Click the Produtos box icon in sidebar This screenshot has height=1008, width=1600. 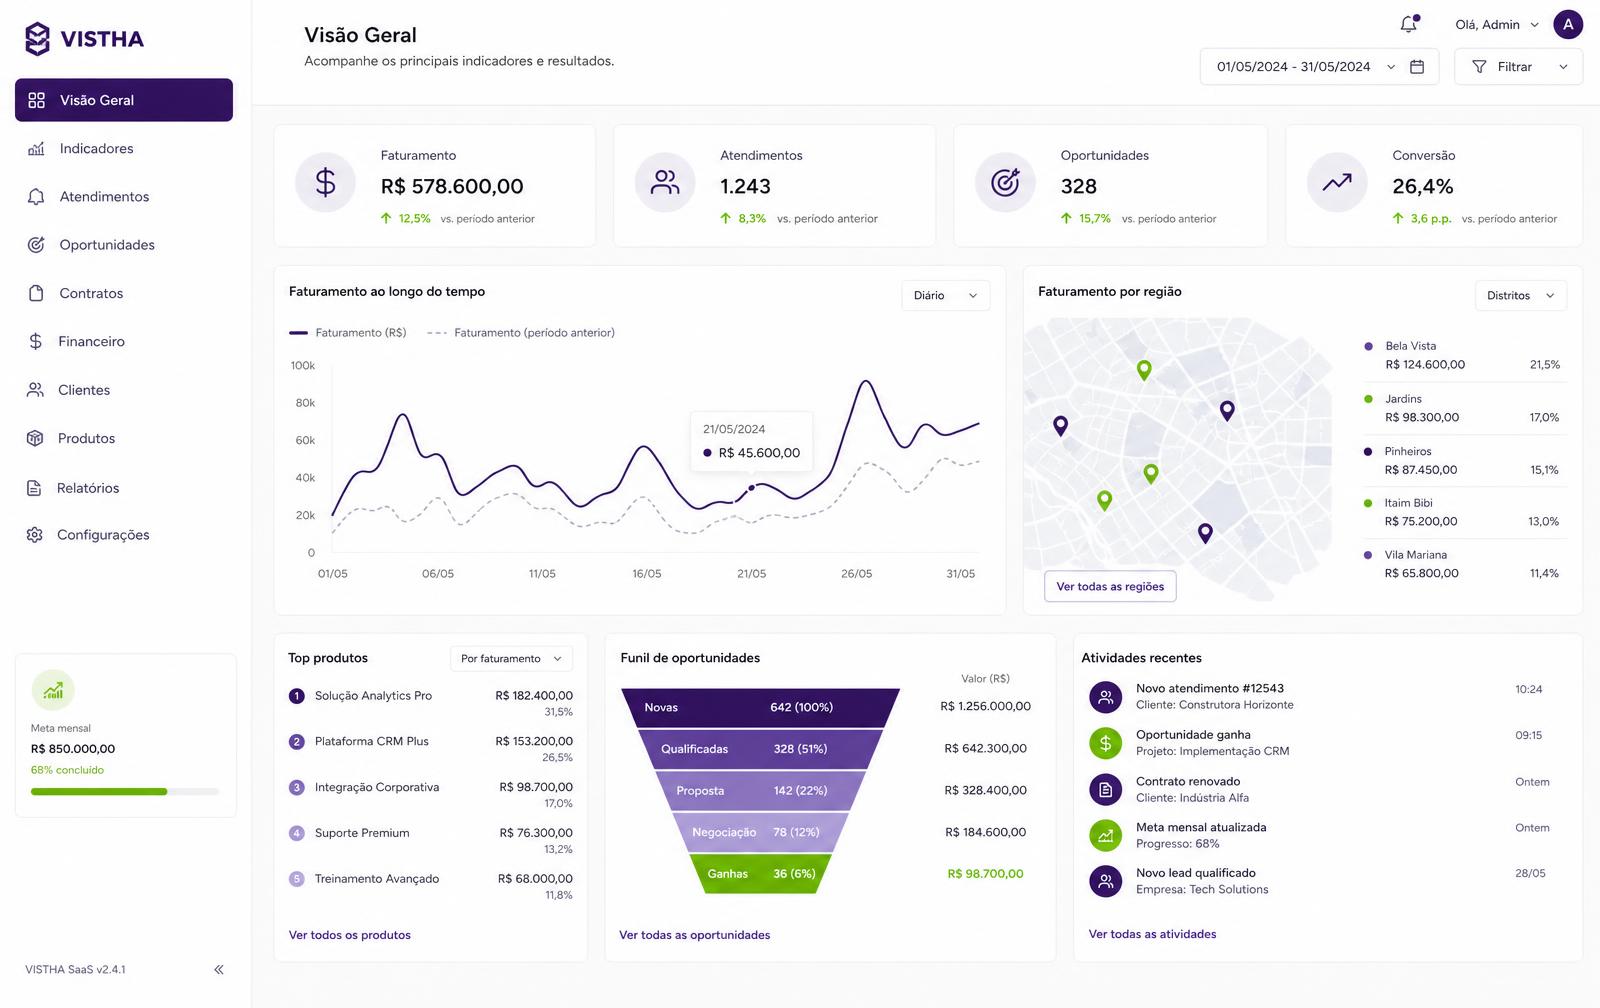(35, 438)
